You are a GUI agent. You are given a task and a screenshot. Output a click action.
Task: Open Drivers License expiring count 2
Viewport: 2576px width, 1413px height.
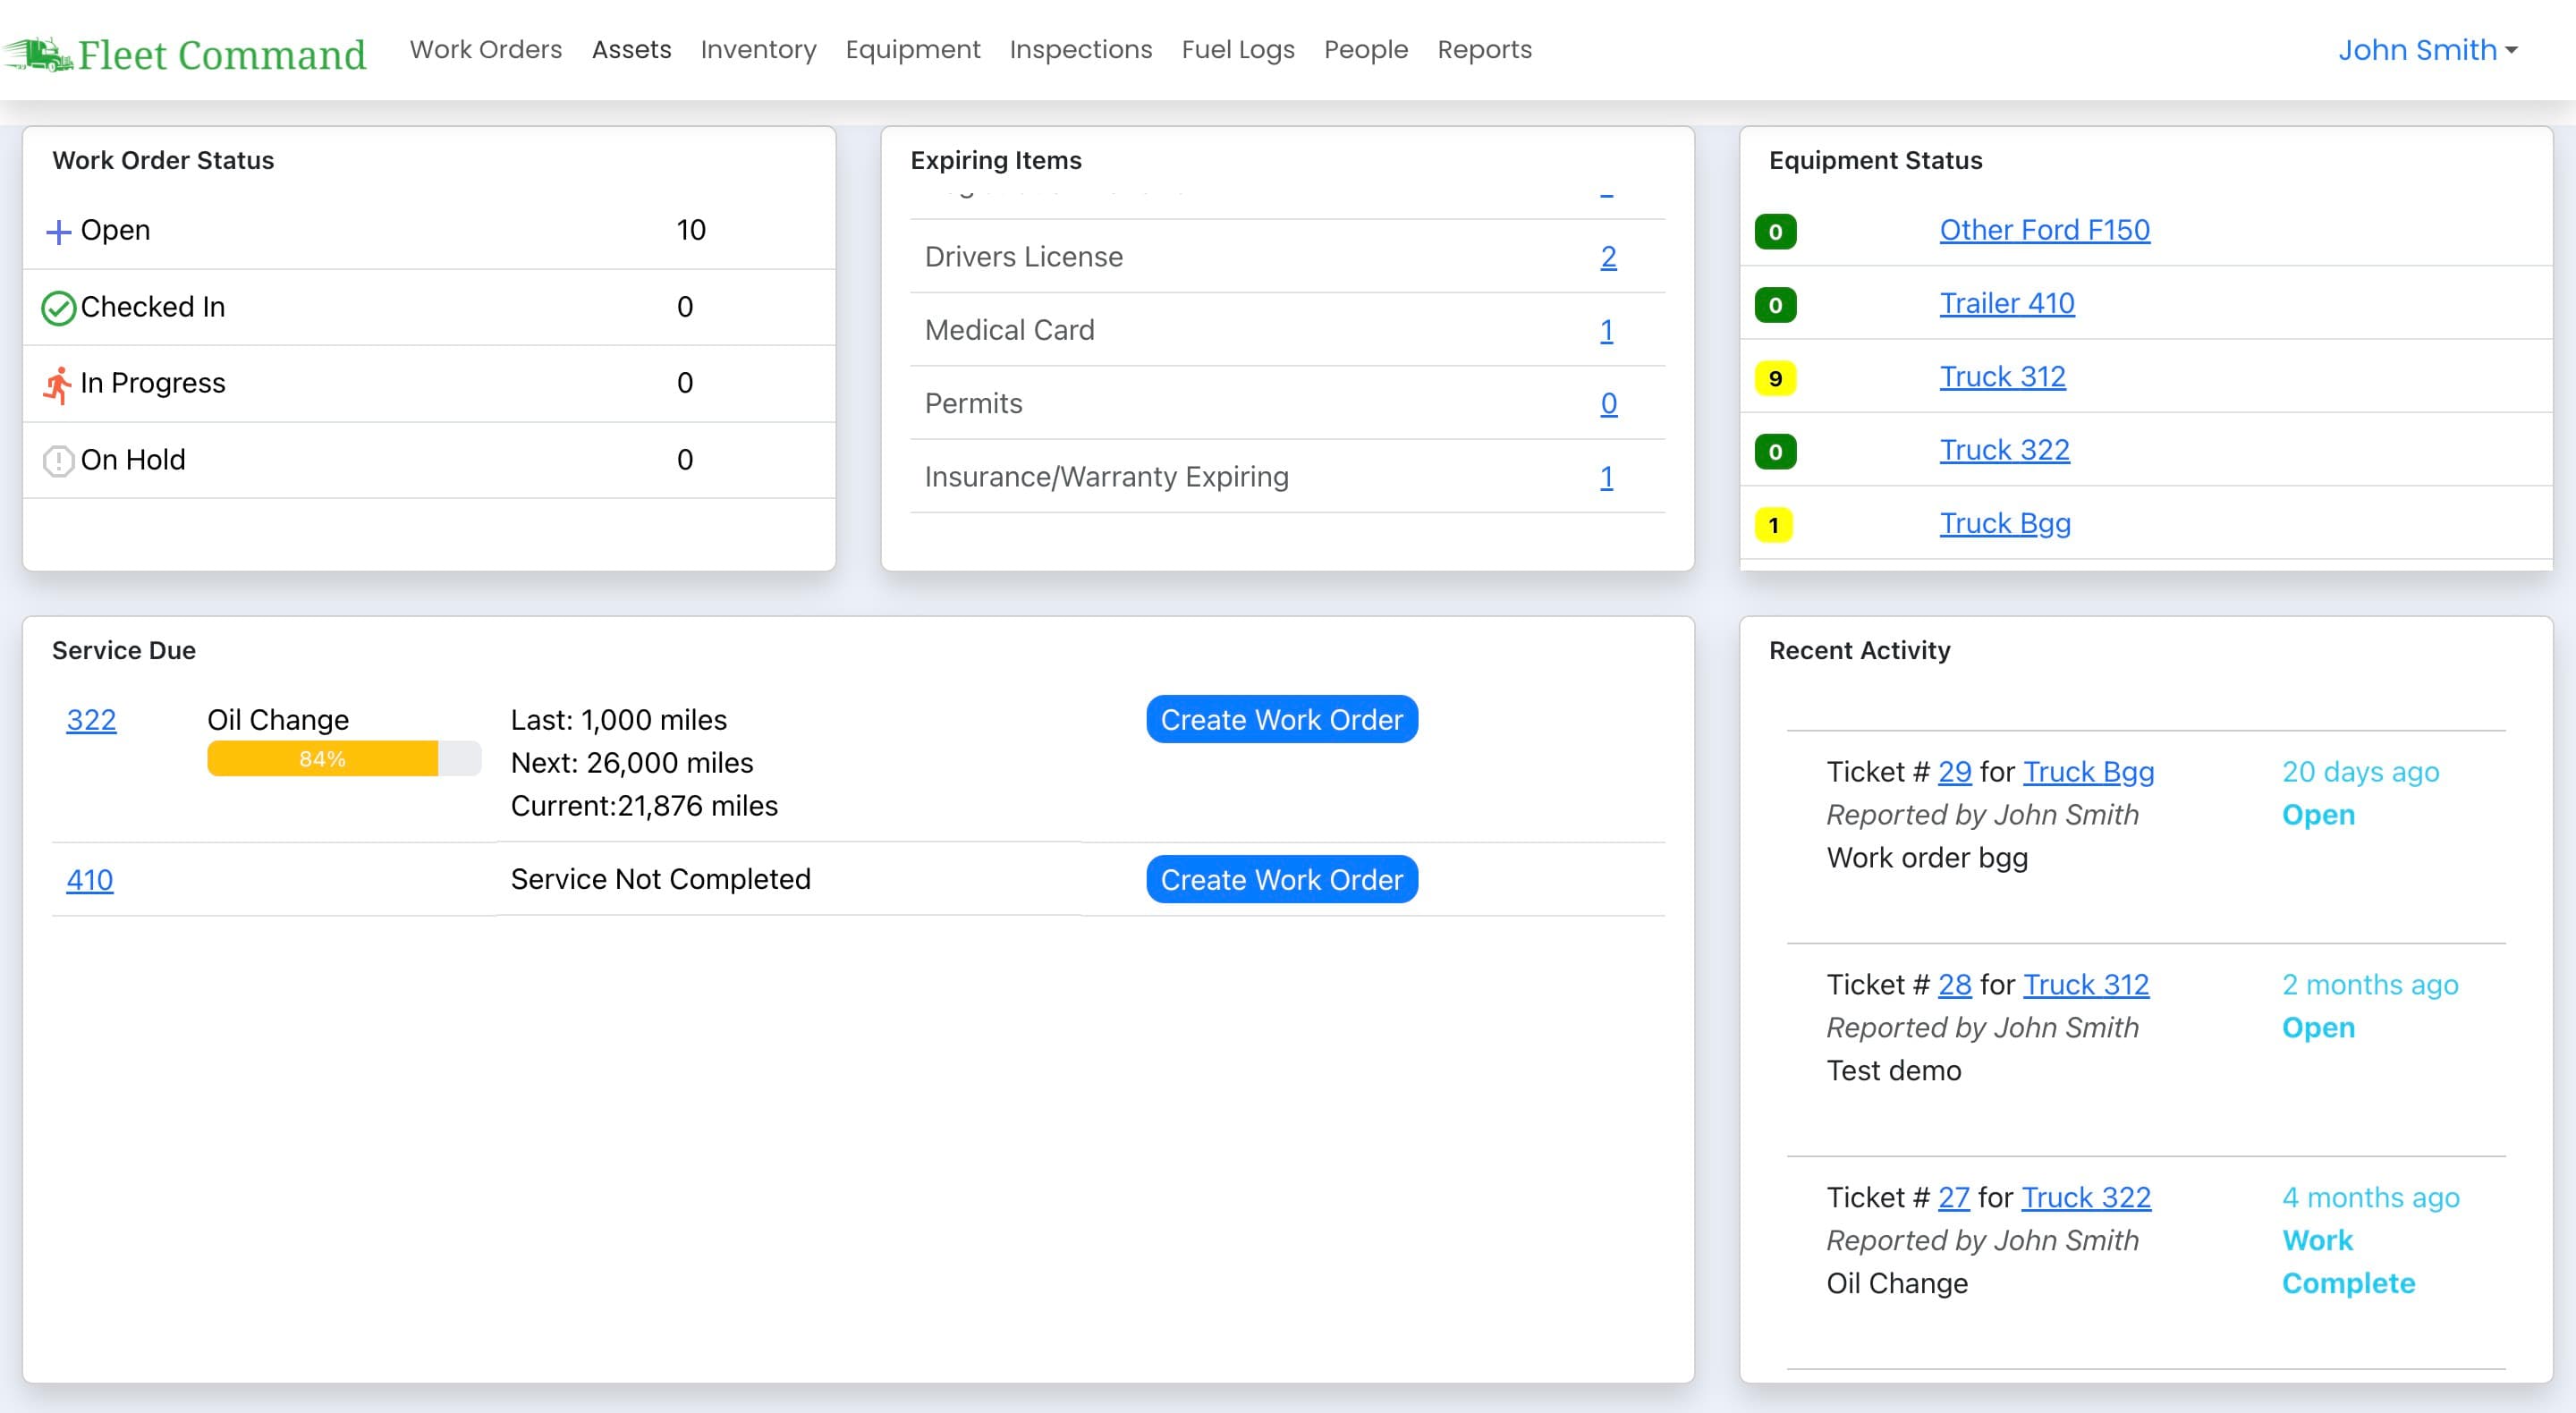click(x=1608, y=257)
